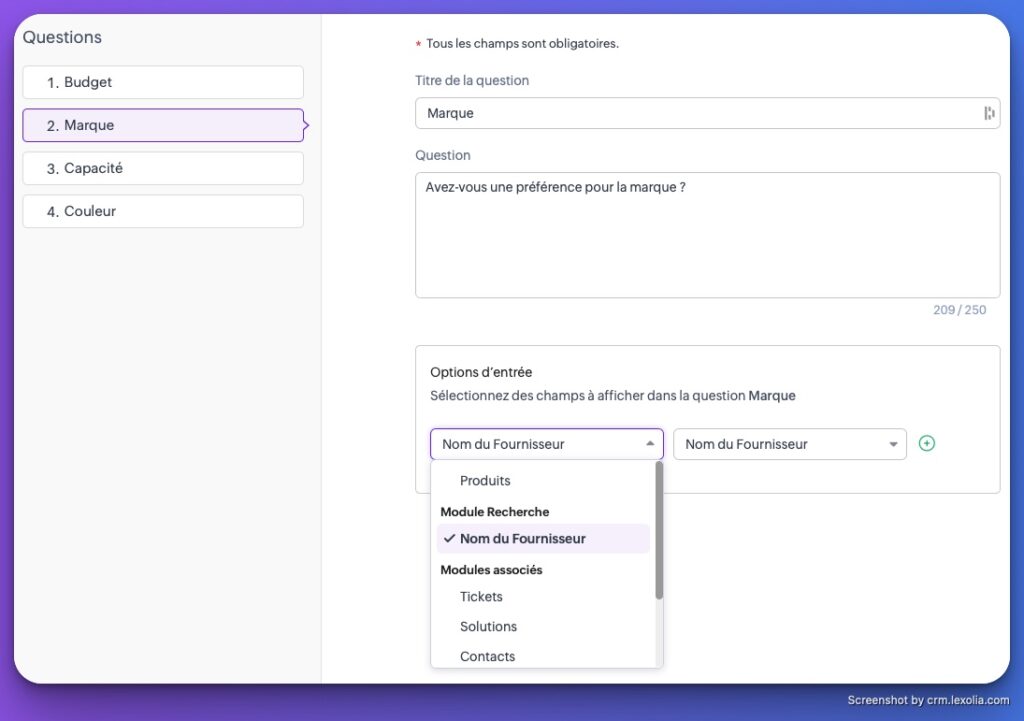Click the dropdown list scrollbar
This screenshot has width=1024, height=721.
click(x=659, y=530)
